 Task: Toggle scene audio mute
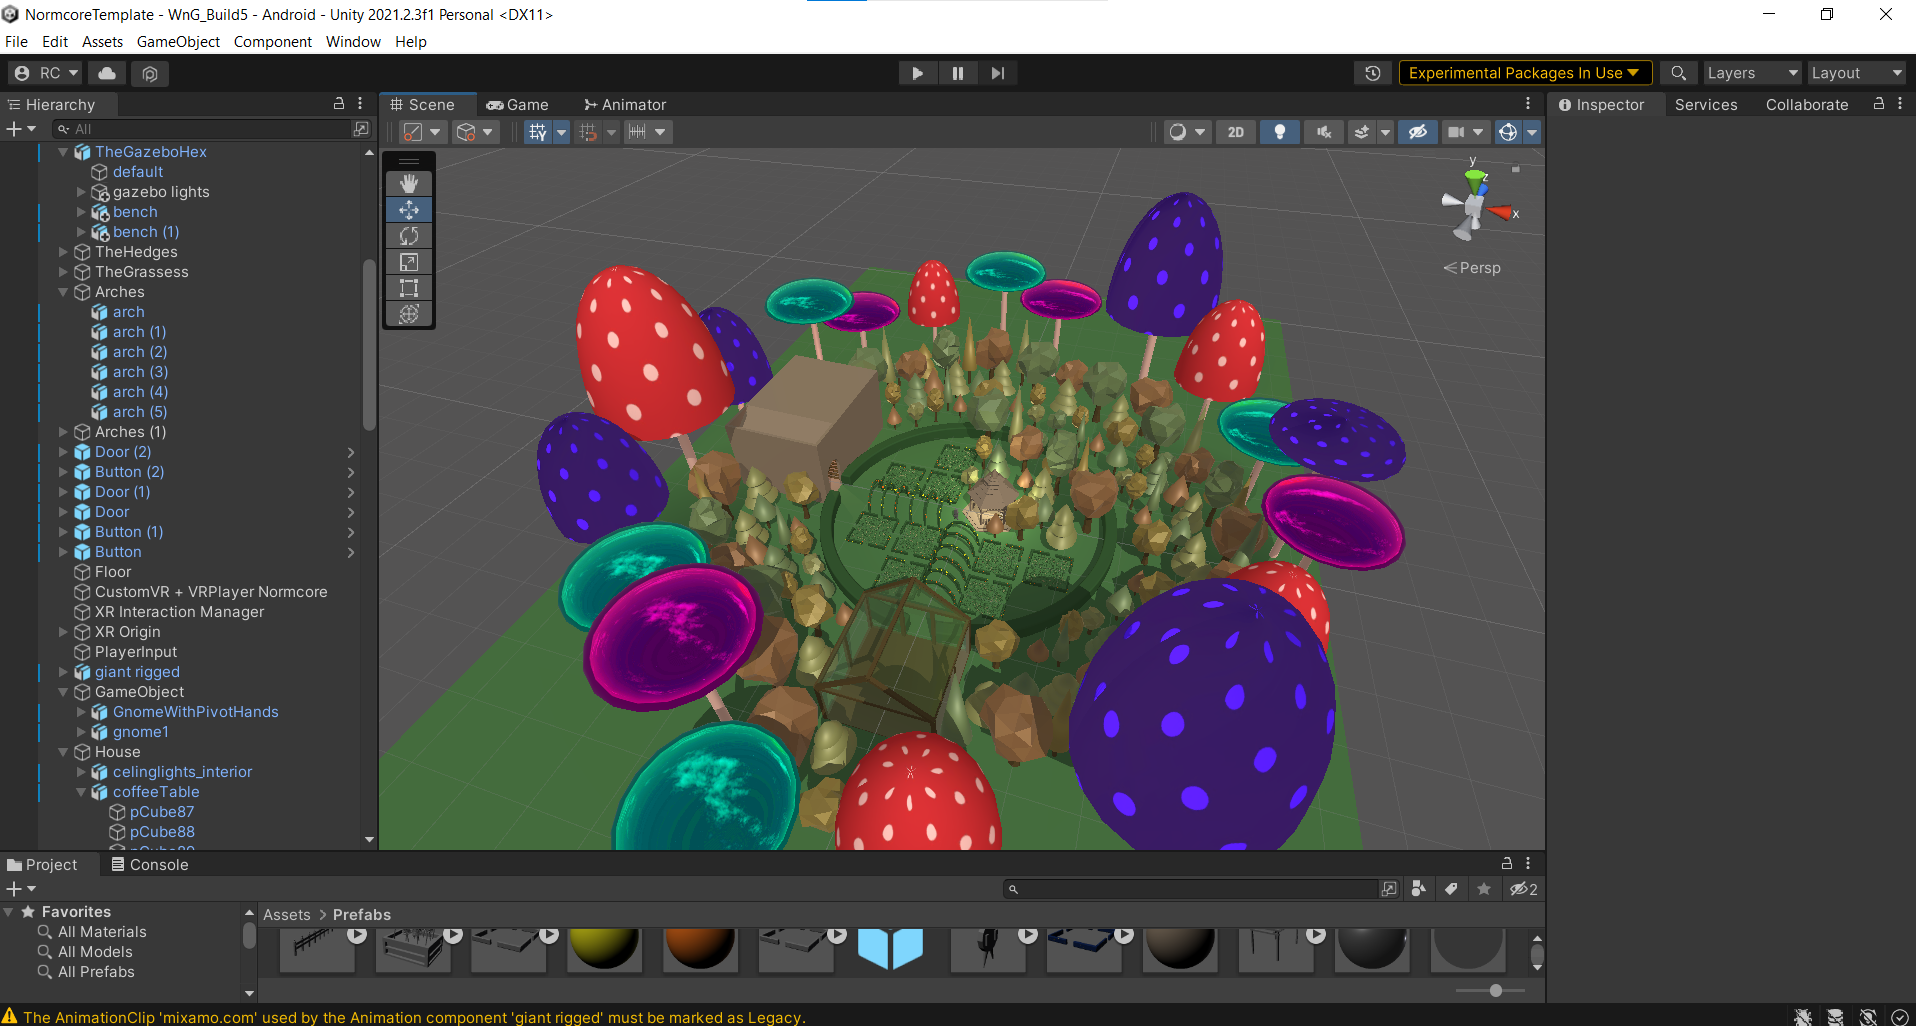tap(1323, 132)
